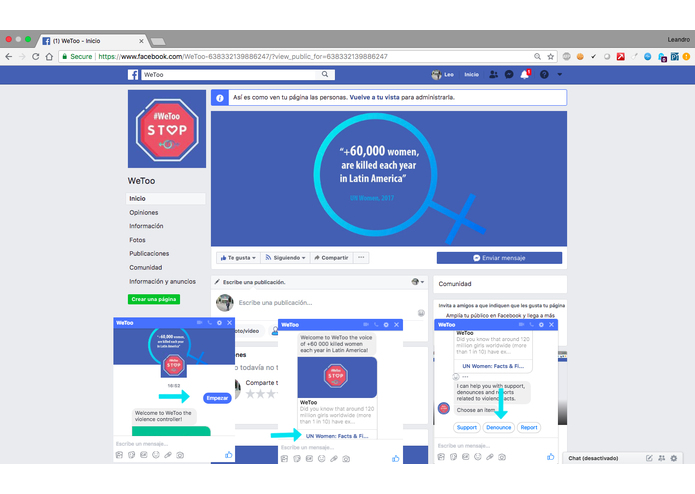Image resolution: width=695 pixels, height=494 pixels.
Task: Open options gear in the Empezar chat
Action: (219, 323)
